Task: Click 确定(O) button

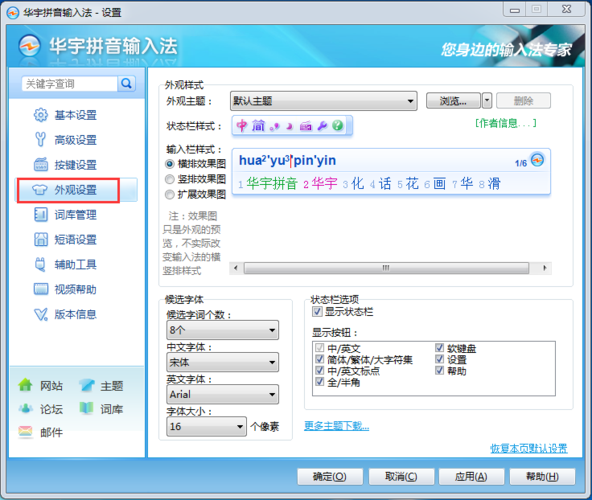Action: [330, 477]
